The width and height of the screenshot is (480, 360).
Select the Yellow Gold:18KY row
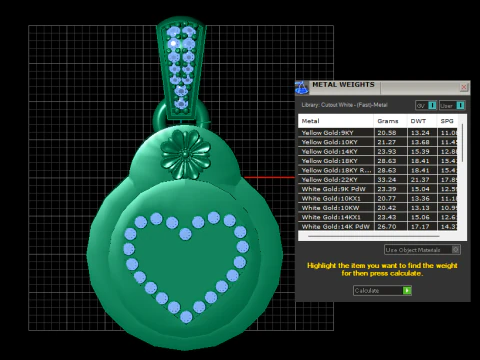[x=378, y=161]
